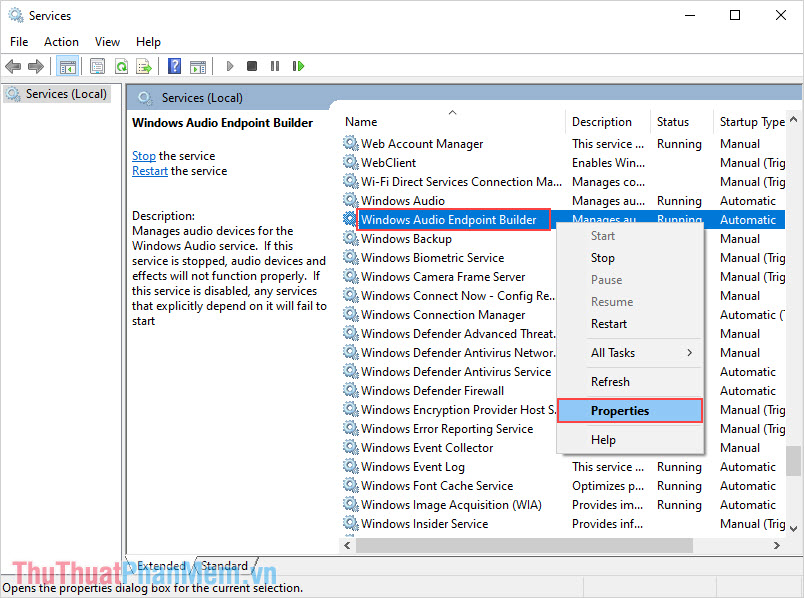This screenshot has width=804, height=598.
Task: Expand the All Tasks submenu
Action: pos(616,352)
